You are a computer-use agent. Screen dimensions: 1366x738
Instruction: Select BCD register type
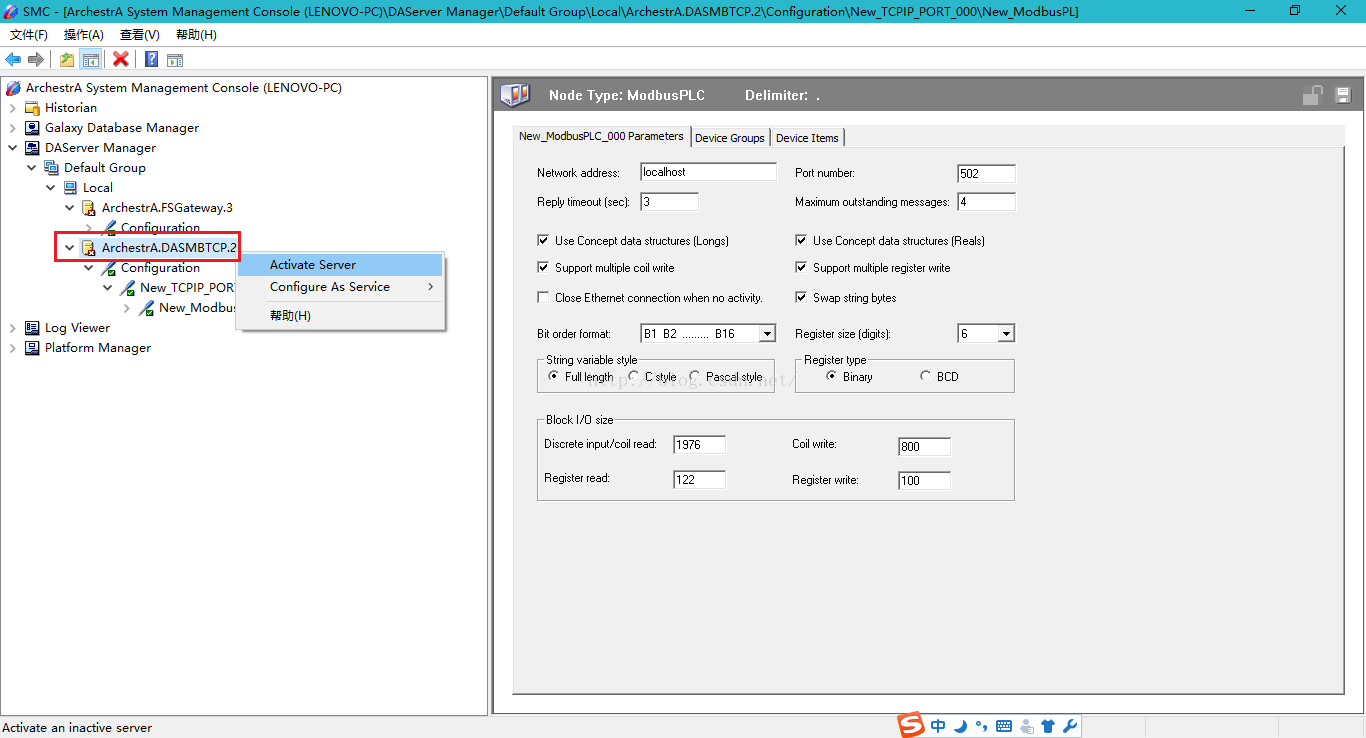(926, 377)
